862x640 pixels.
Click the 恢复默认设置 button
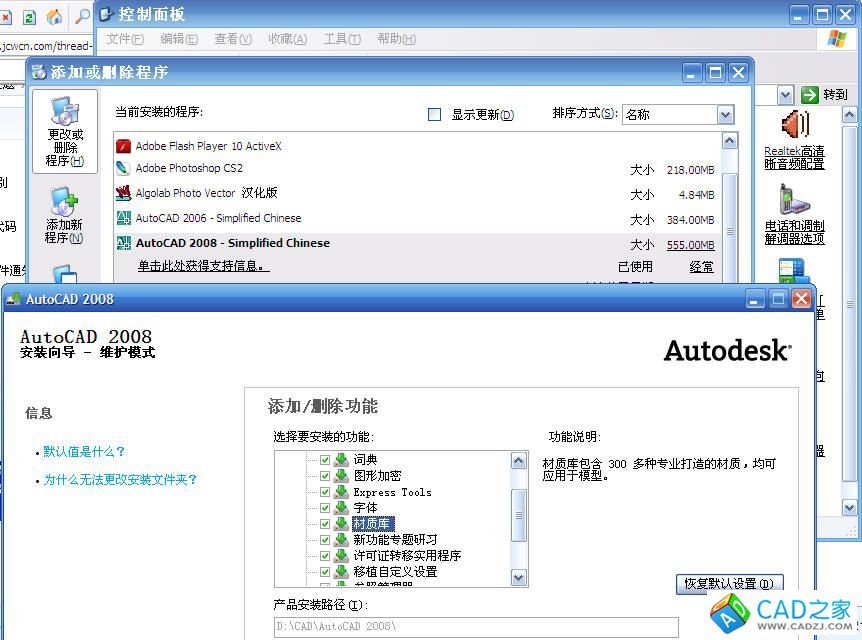click(x=729, y=583)
